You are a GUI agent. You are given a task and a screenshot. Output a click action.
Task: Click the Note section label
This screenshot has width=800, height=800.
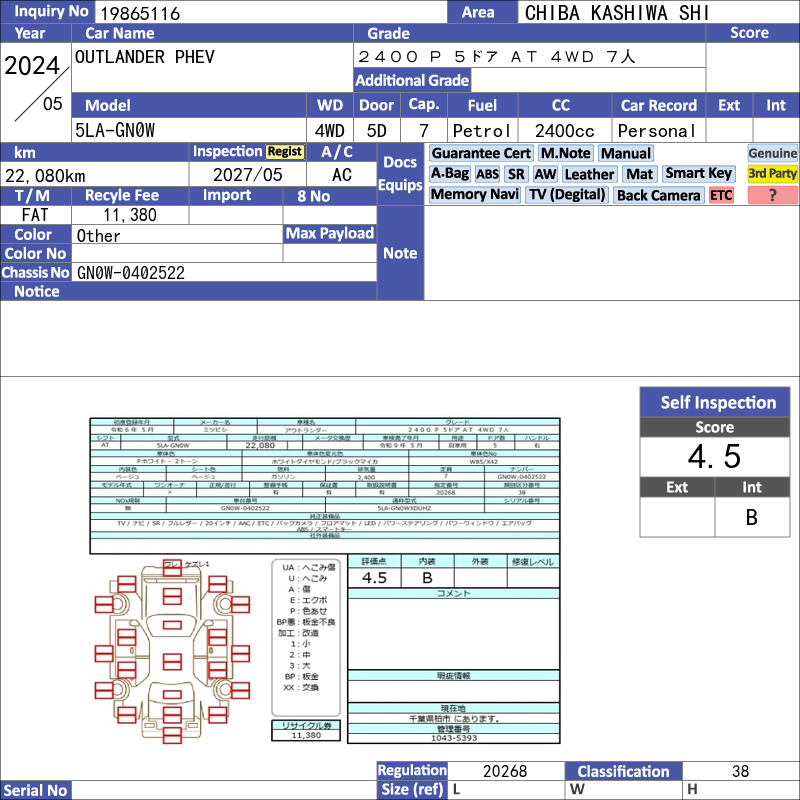[x=400, y=253]
